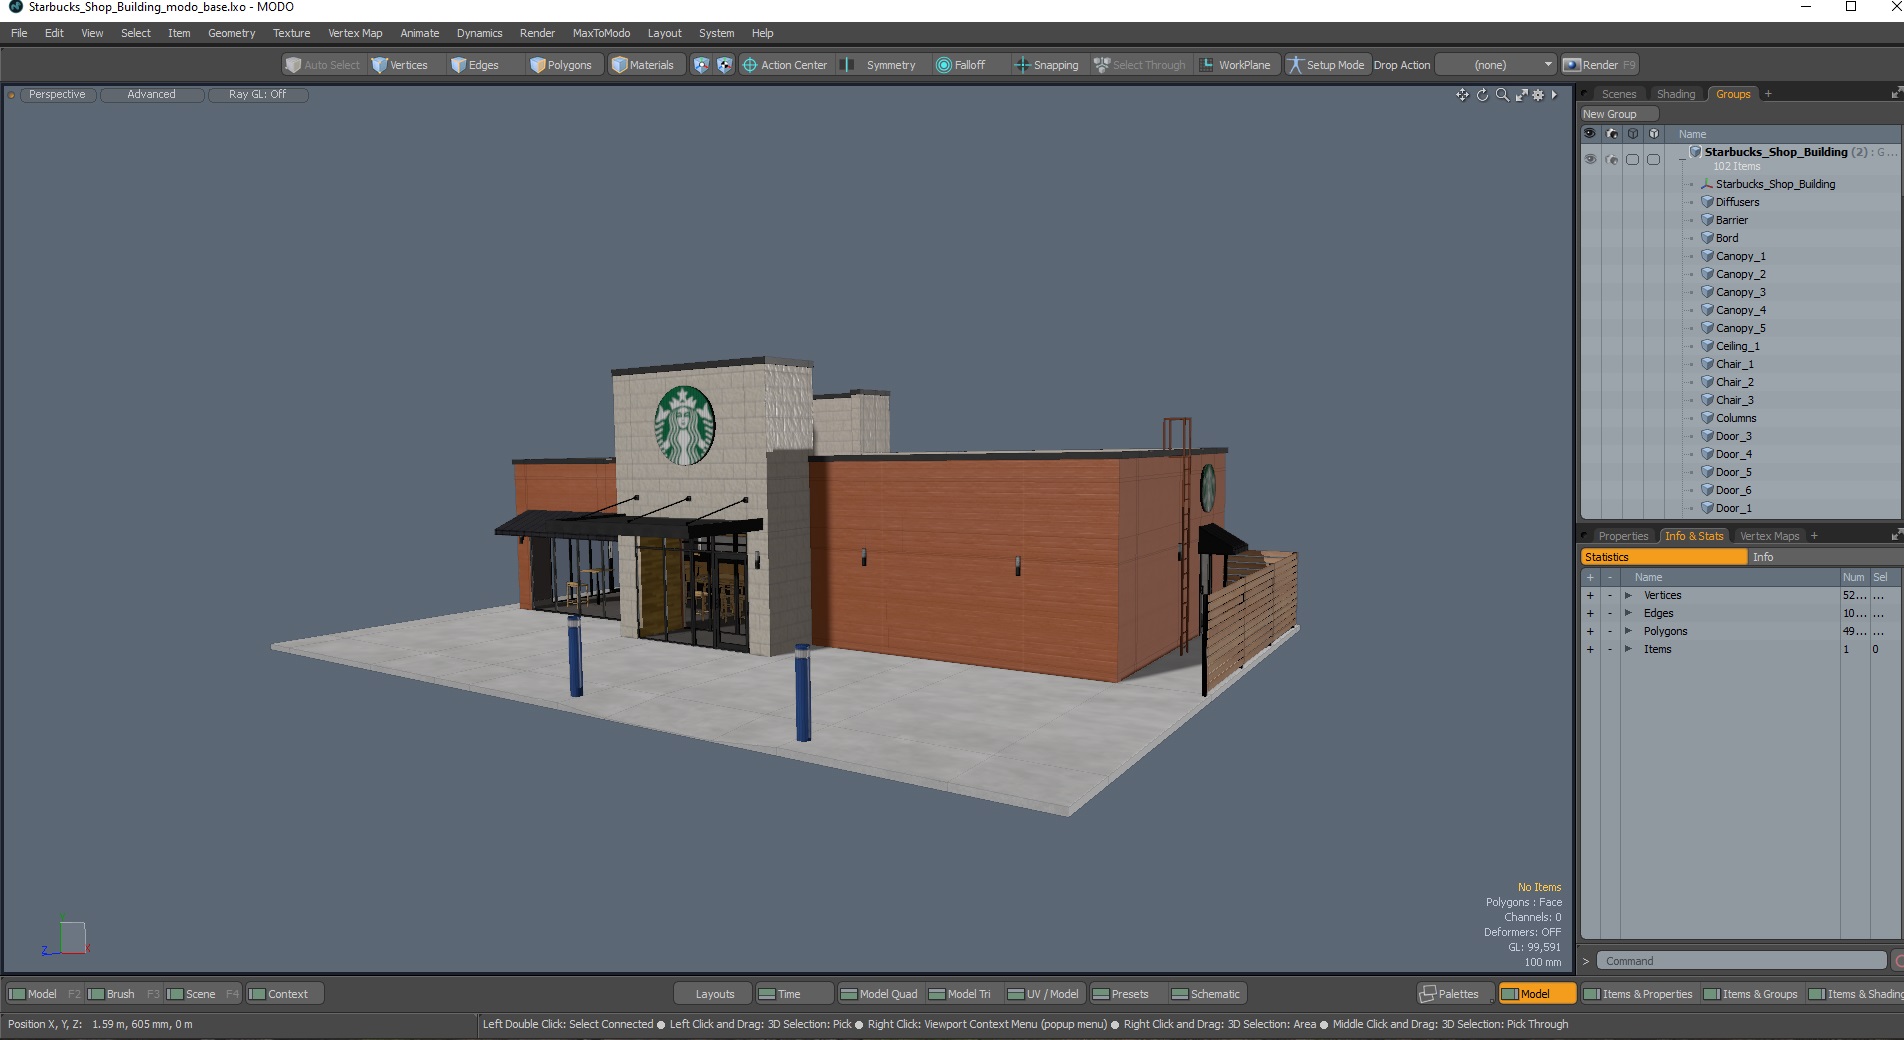The image size is (1904, 1040).
Task: Toggle the first checkbox of the Starbucks_Shop_Building group
Action: pyautogui.click(x=1632, y=159)
